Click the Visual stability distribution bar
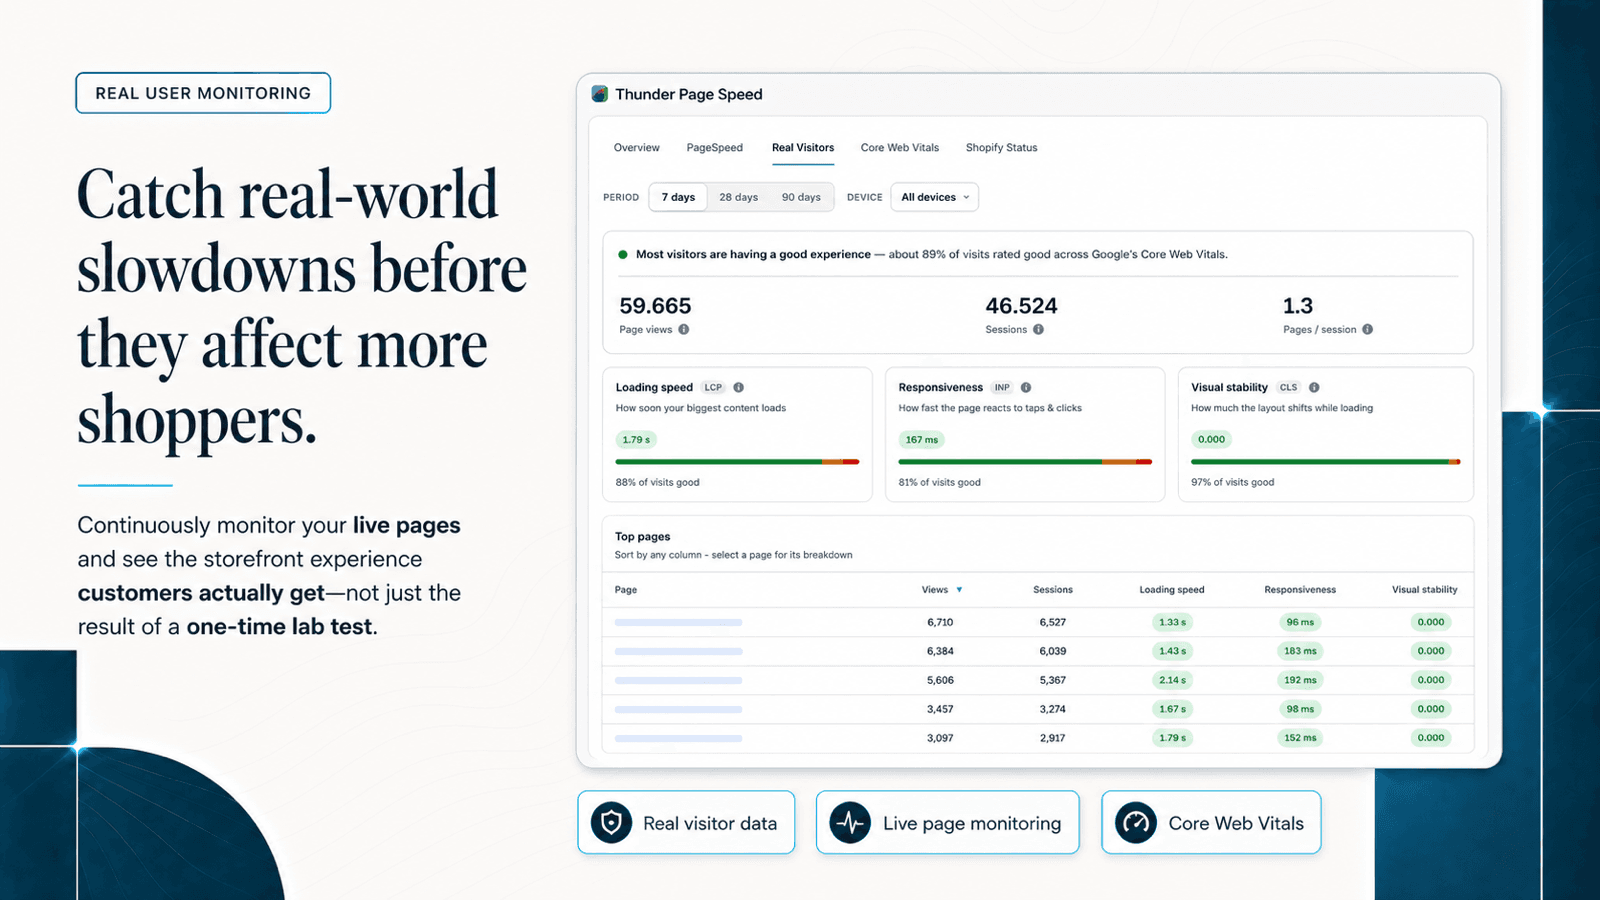Screen dimensions: 1600x900 (1326, 462)
